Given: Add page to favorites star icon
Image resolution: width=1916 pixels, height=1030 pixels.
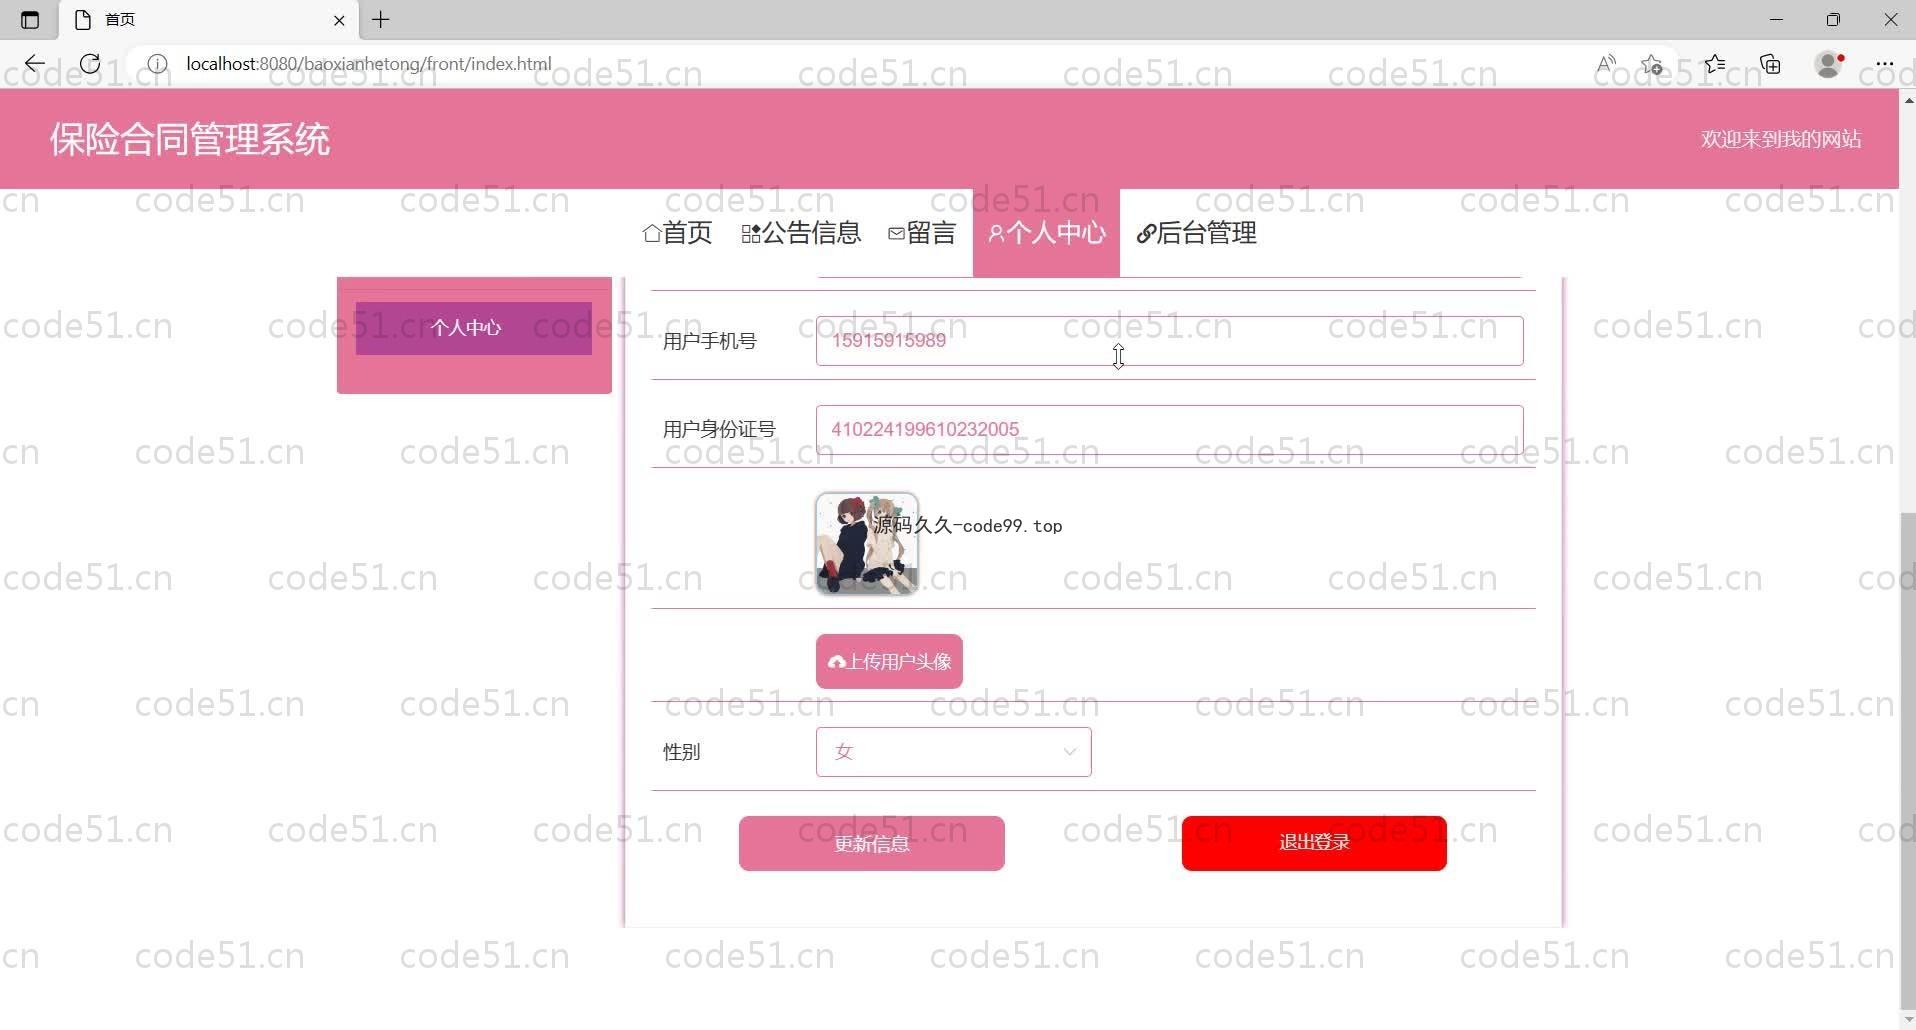Looking at the screenshot, I should click(x=1652, y=64).
